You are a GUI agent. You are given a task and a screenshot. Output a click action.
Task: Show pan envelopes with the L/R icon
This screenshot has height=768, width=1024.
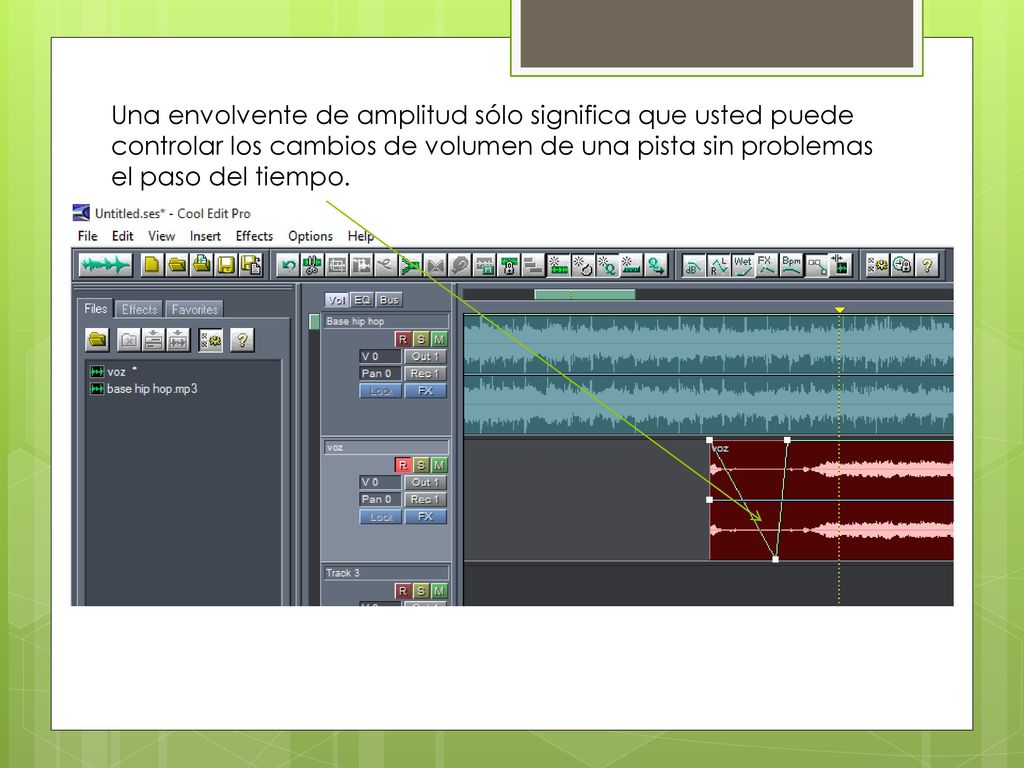point(718,265)
